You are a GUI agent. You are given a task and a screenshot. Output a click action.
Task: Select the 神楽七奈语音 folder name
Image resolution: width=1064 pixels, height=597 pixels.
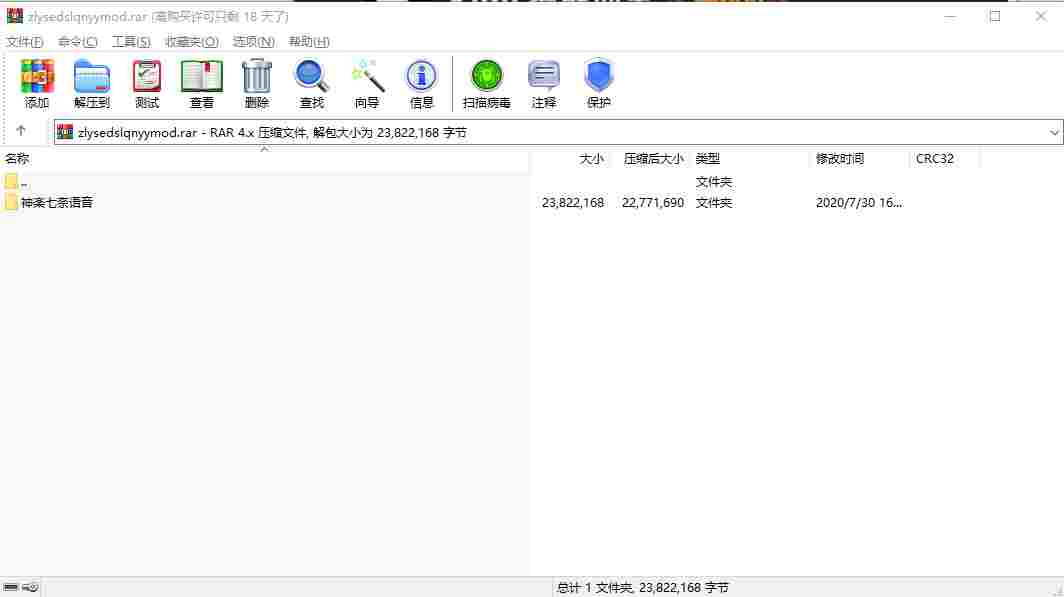click(x=57, y=202)
